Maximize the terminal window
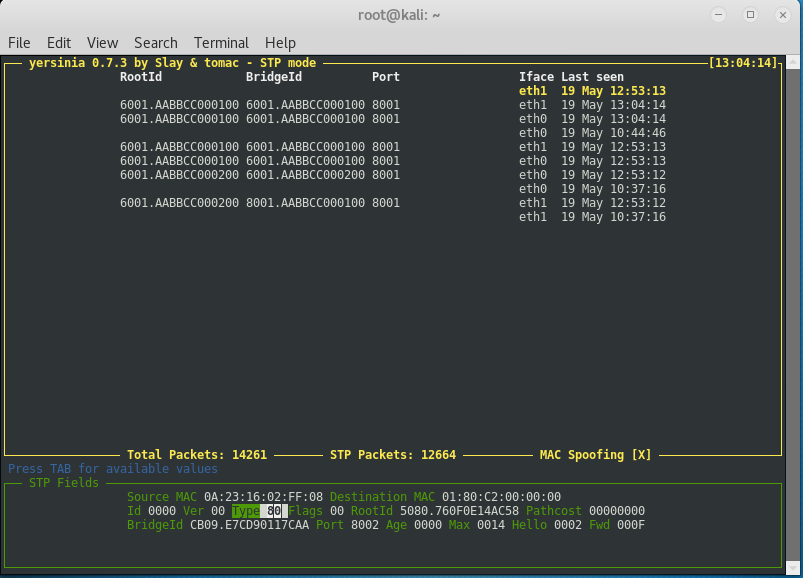 (750, 15)
